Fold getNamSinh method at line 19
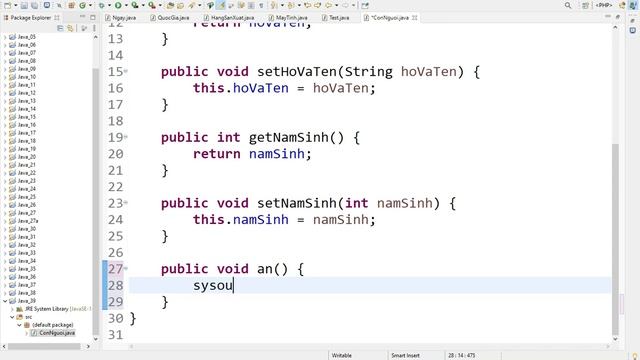This screenshot has height=360, width=640. (126, 137)
